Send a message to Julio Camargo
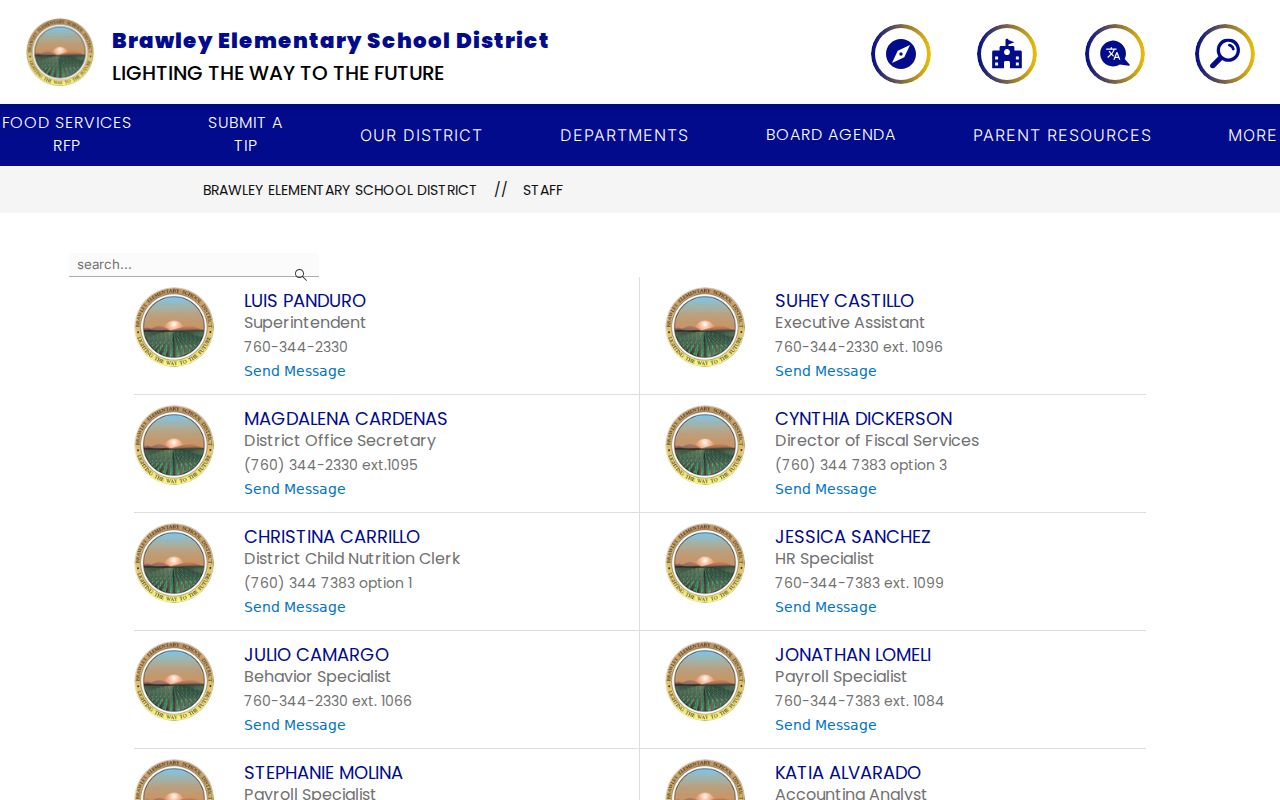Viewport: 1280px width, 800px height. point(295,725)
